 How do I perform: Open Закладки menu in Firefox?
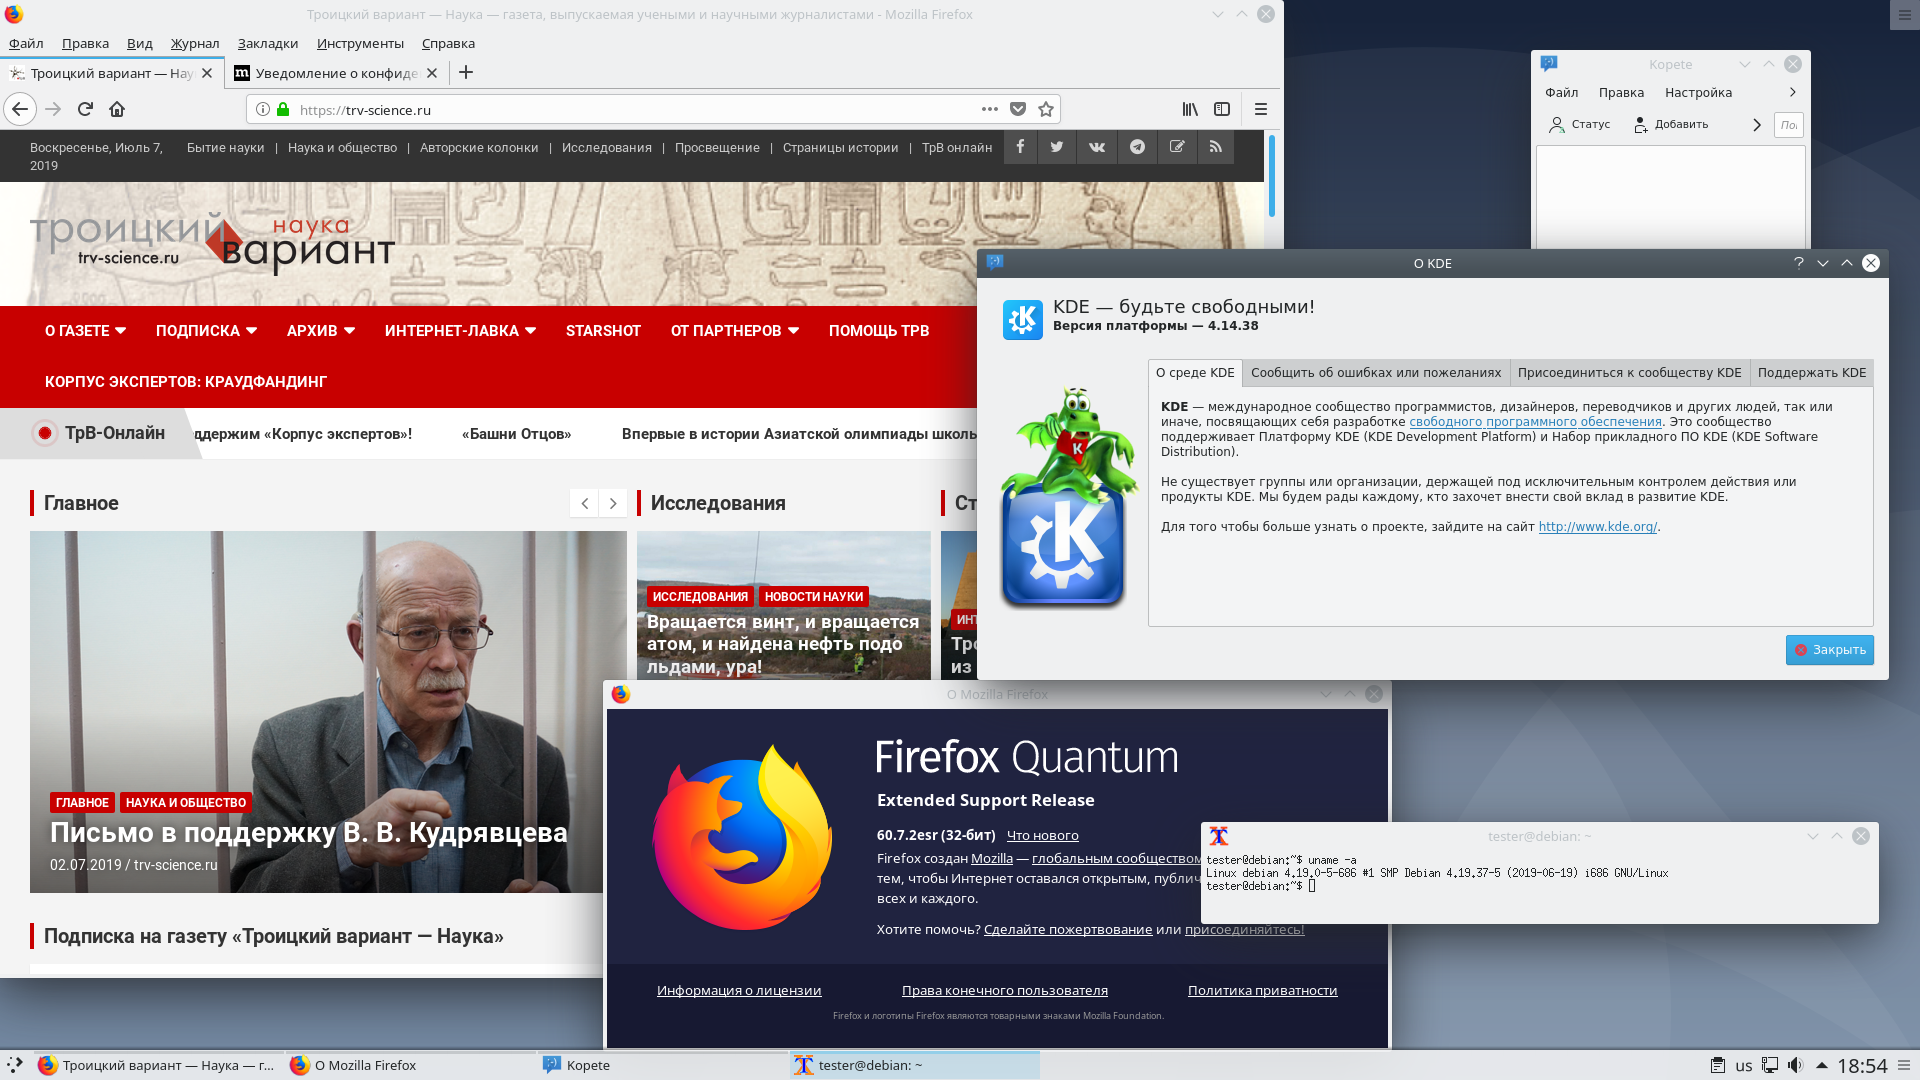(x=267, y=43)
